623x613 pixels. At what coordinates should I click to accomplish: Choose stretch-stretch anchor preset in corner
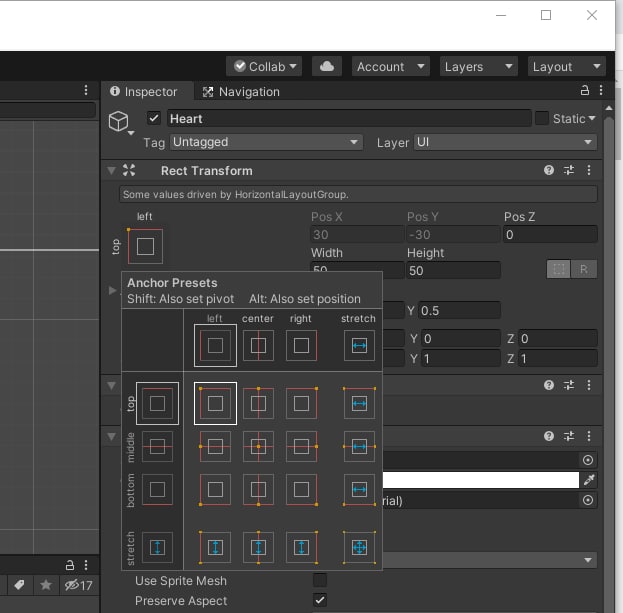[x=359, y=547]
